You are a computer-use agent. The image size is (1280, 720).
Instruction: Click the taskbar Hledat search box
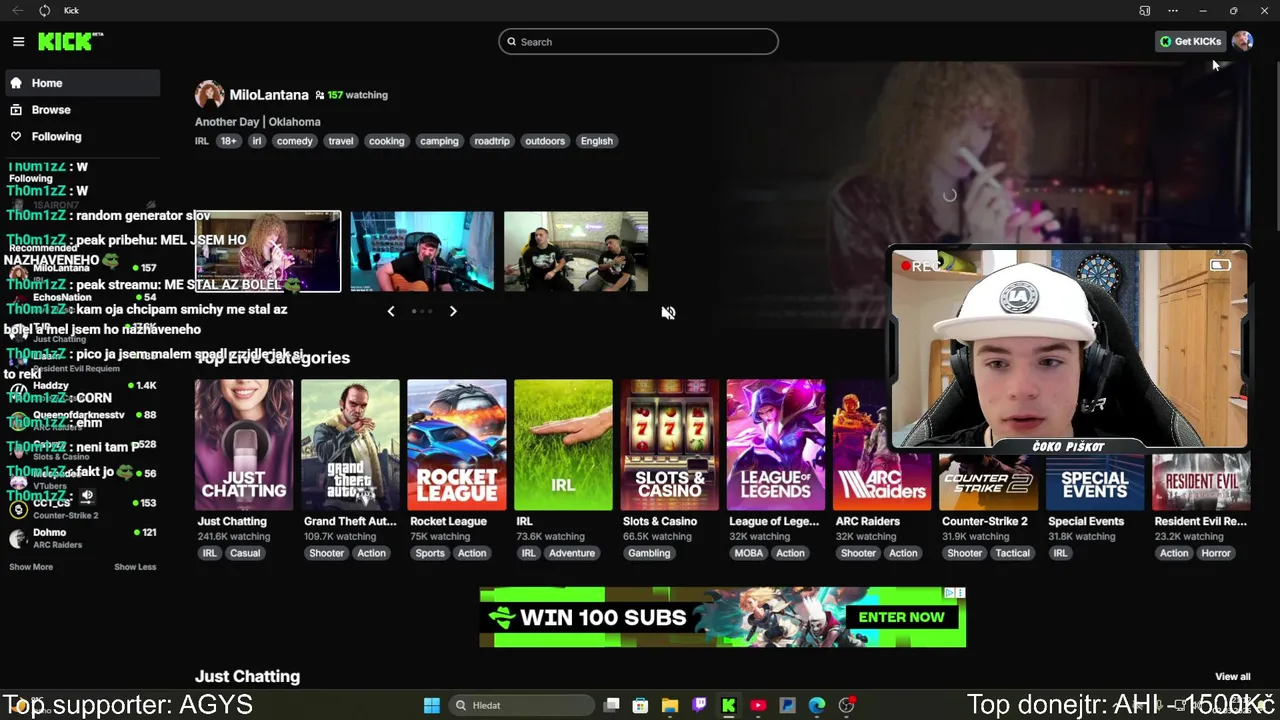tap(521, 705)
